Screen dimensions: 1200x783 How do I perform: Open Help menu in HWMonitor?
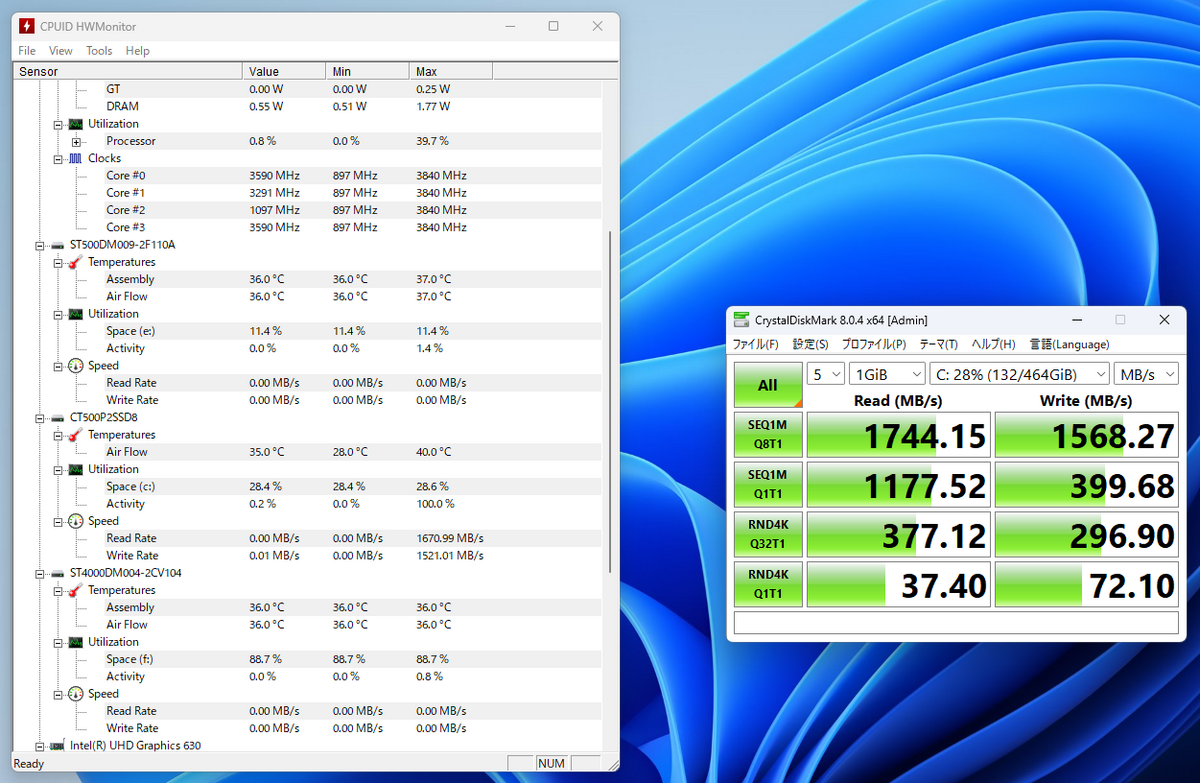tap(138, 51)
